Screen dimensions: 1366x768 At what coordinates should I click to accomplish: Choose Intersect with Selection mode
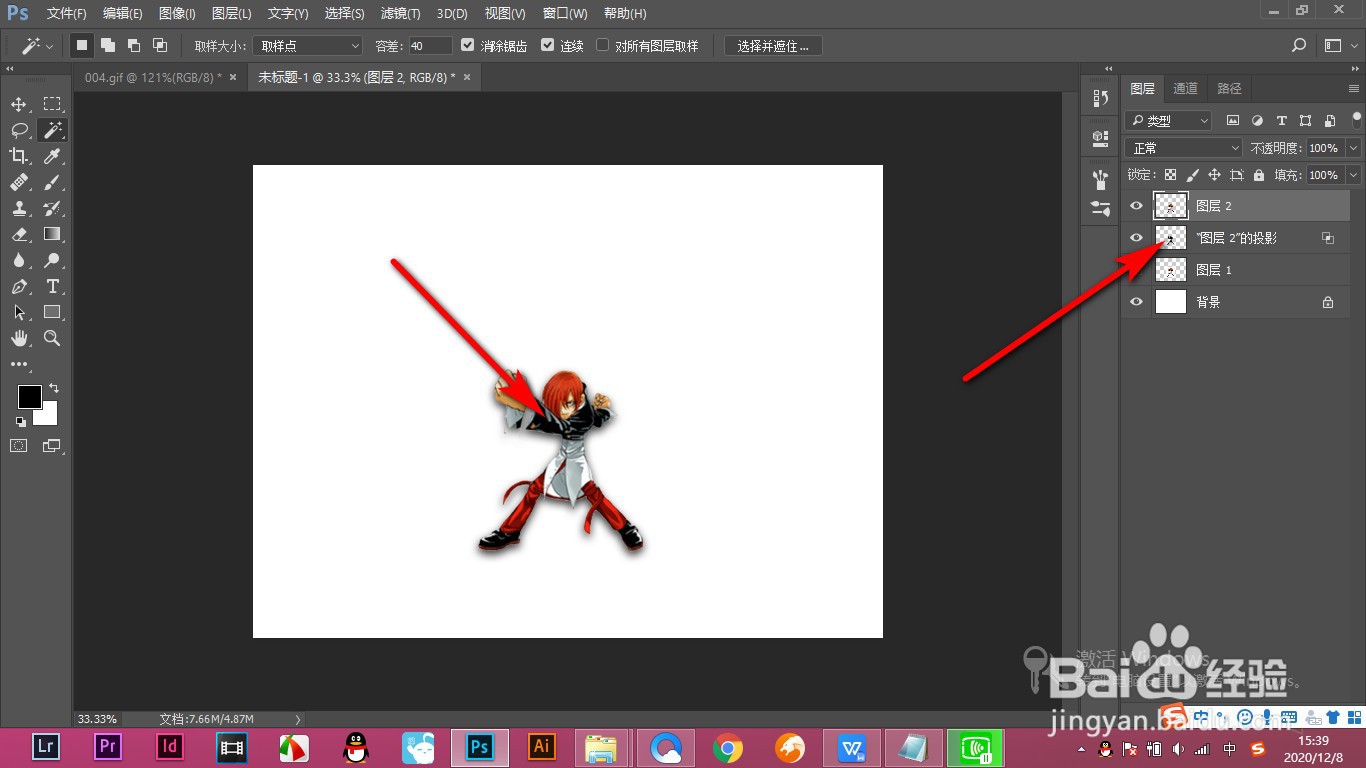point(160,45)
